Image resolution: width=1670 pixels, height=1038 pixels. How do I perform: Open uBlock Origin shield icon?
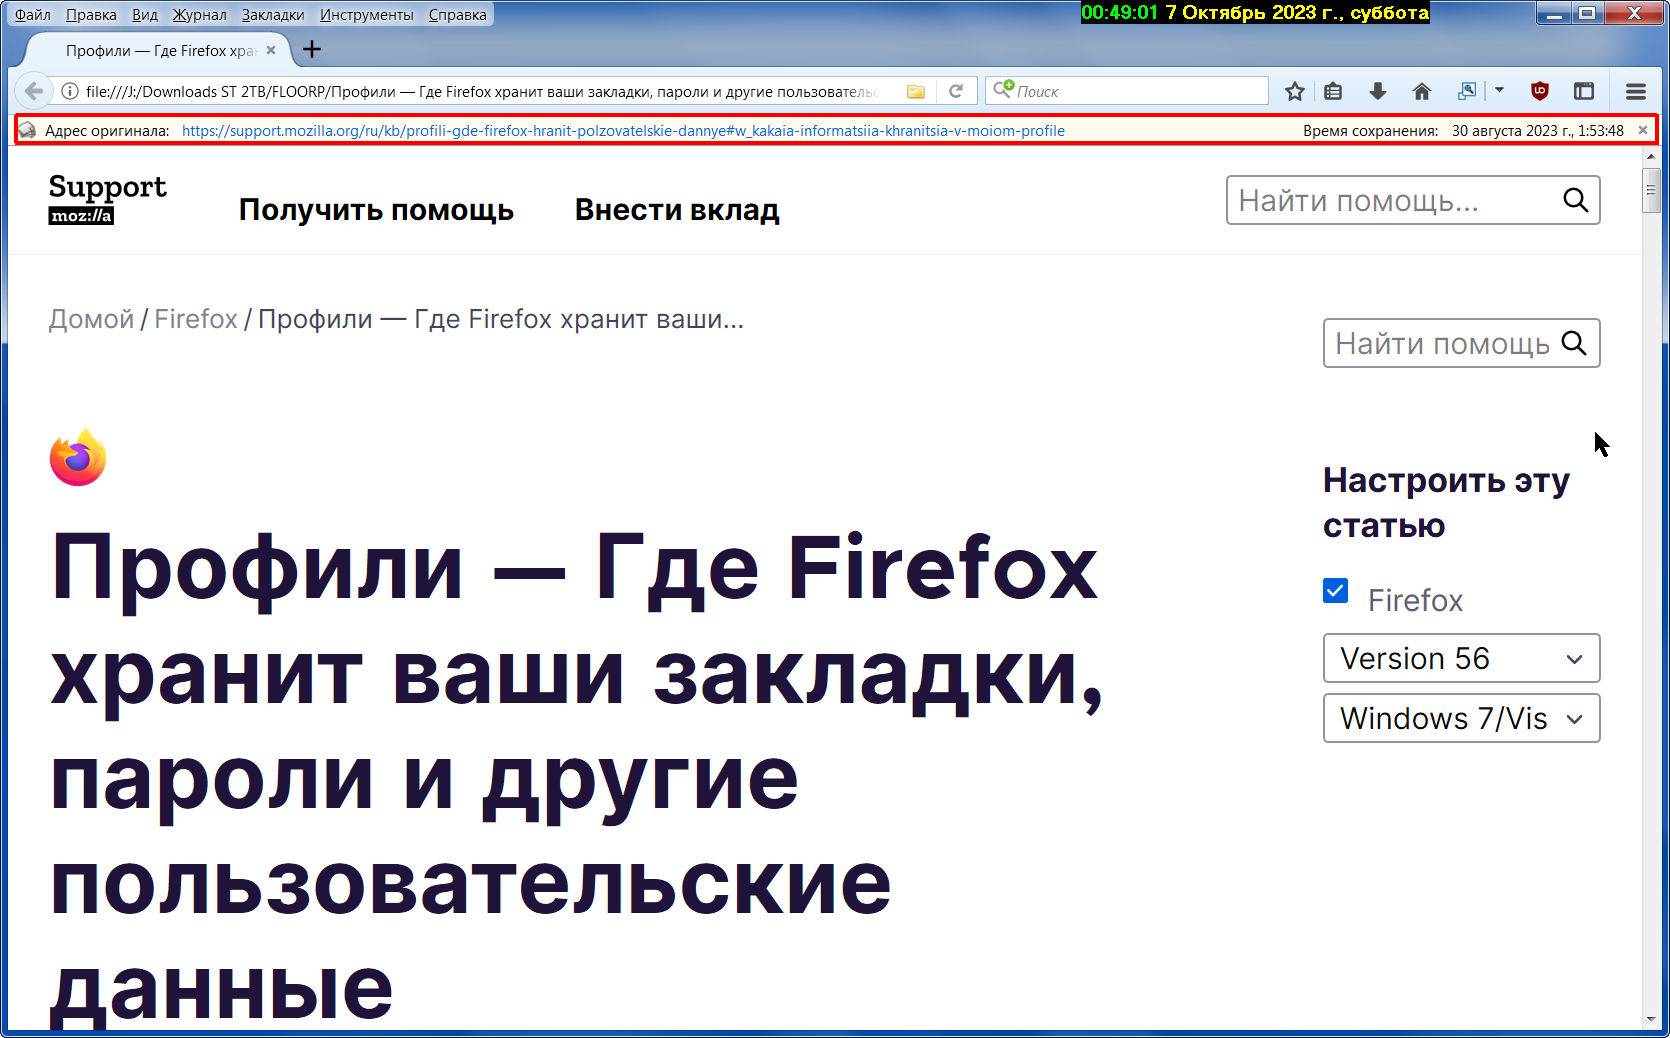1540,91
